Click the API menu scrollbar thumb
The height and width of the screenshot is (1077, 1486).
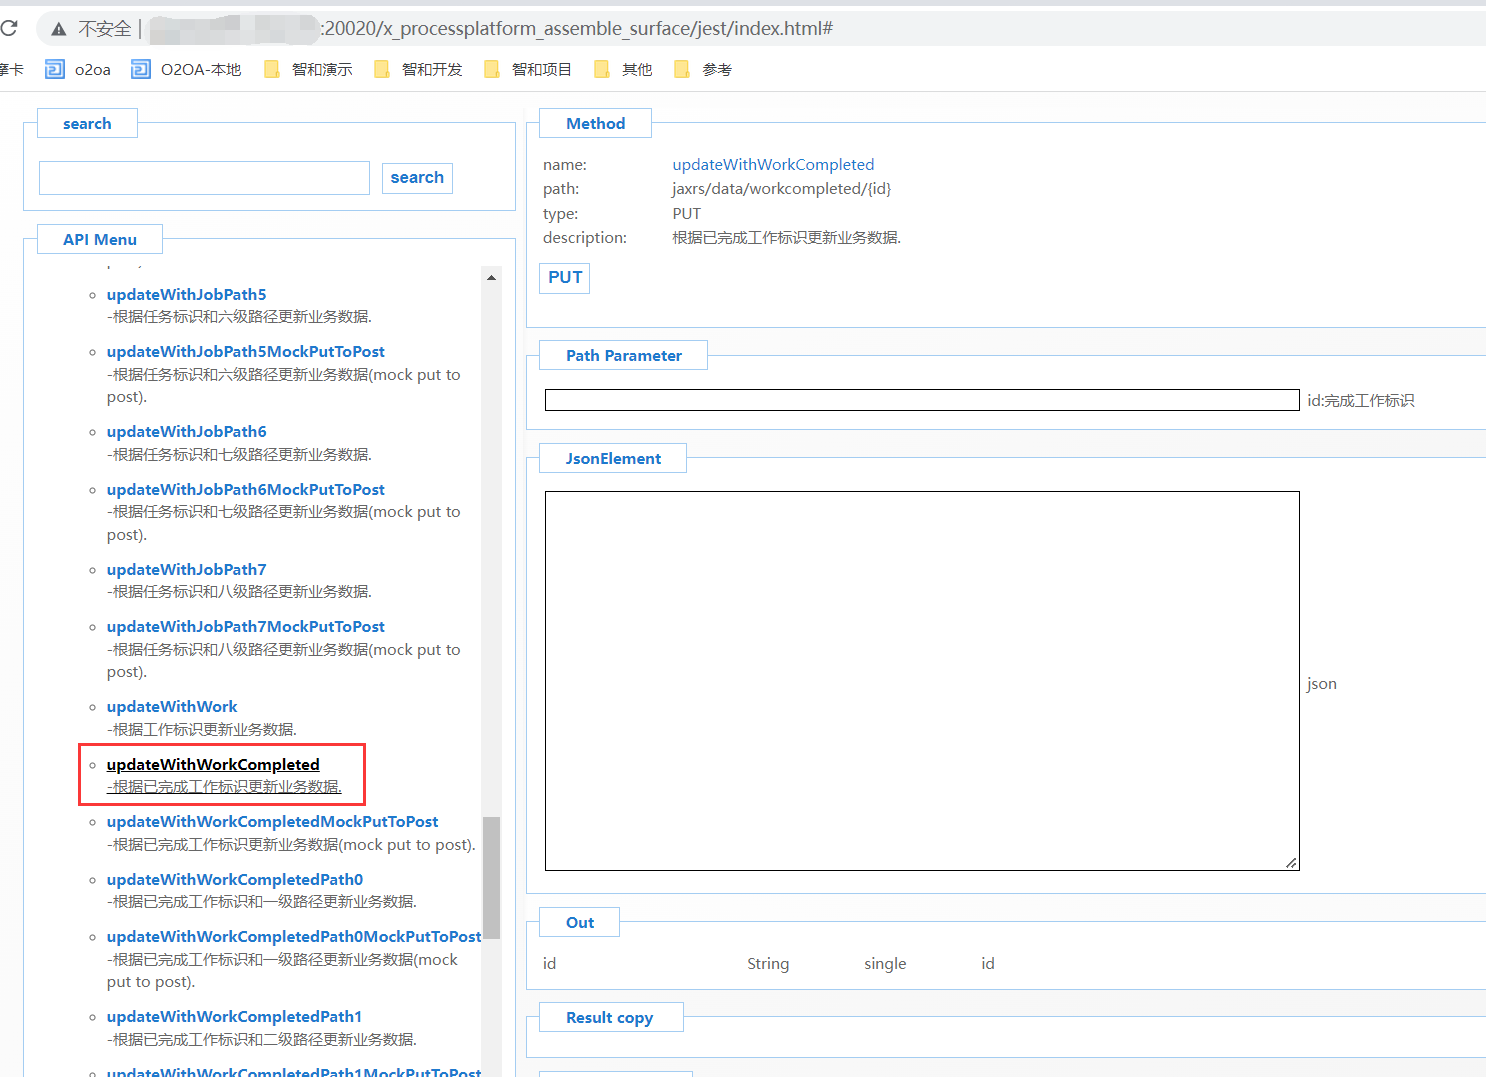pyautogui.click(x=491, y=877)
